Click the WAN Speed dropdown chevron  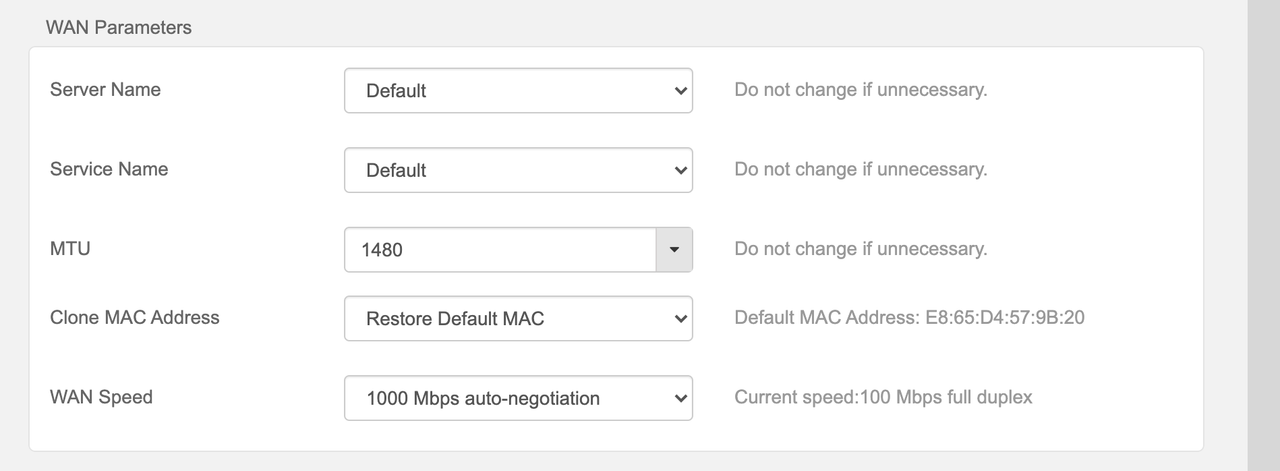pyautogui.click(x=681, y=398)
